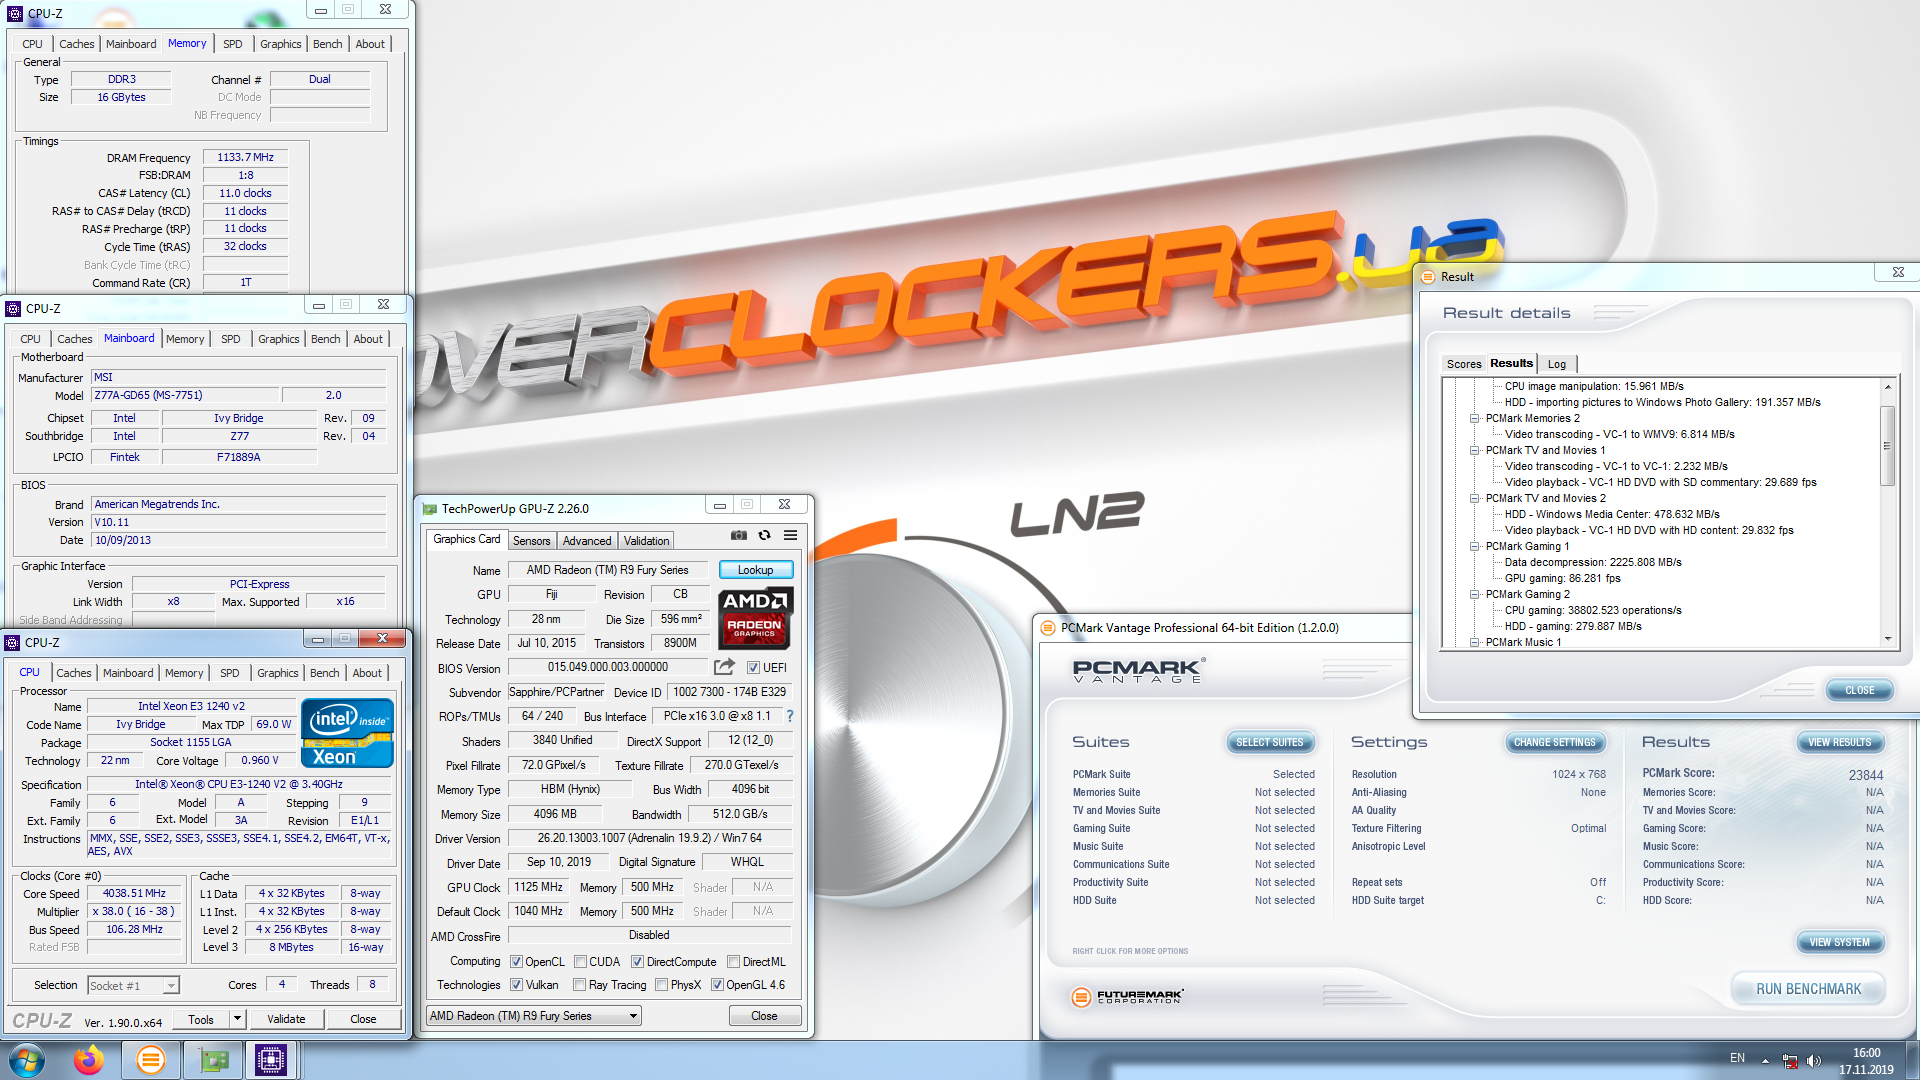The image size is (1920, 1080).
Task: Collapse the PCMark Memories 2 node
Action: pos(1474,419)
